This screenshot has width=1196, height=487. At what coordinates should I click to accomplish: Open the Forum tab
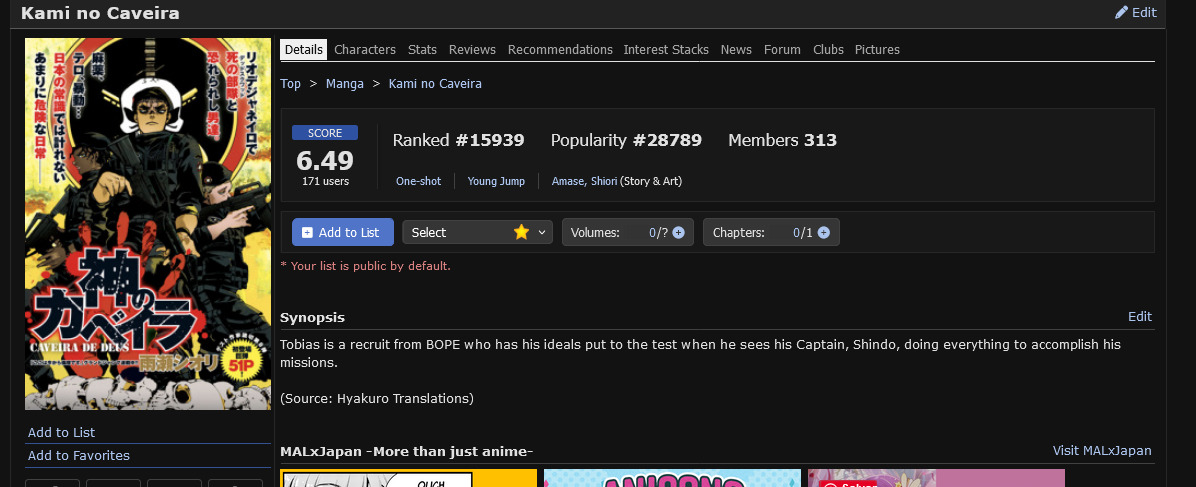pos(782,50)
